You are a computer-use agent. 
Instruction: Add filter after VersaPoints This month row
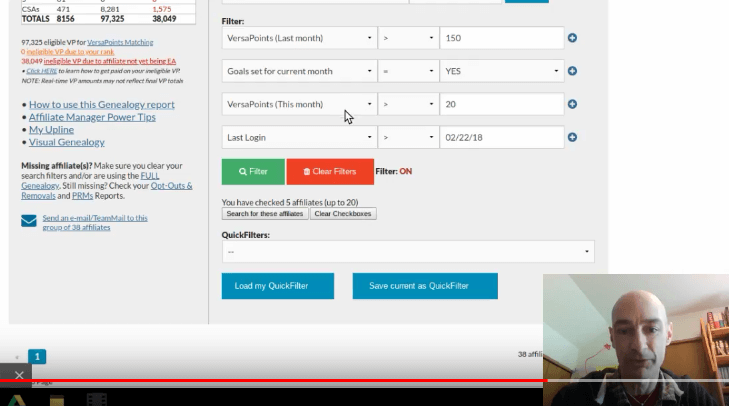(x=573, y=104)
